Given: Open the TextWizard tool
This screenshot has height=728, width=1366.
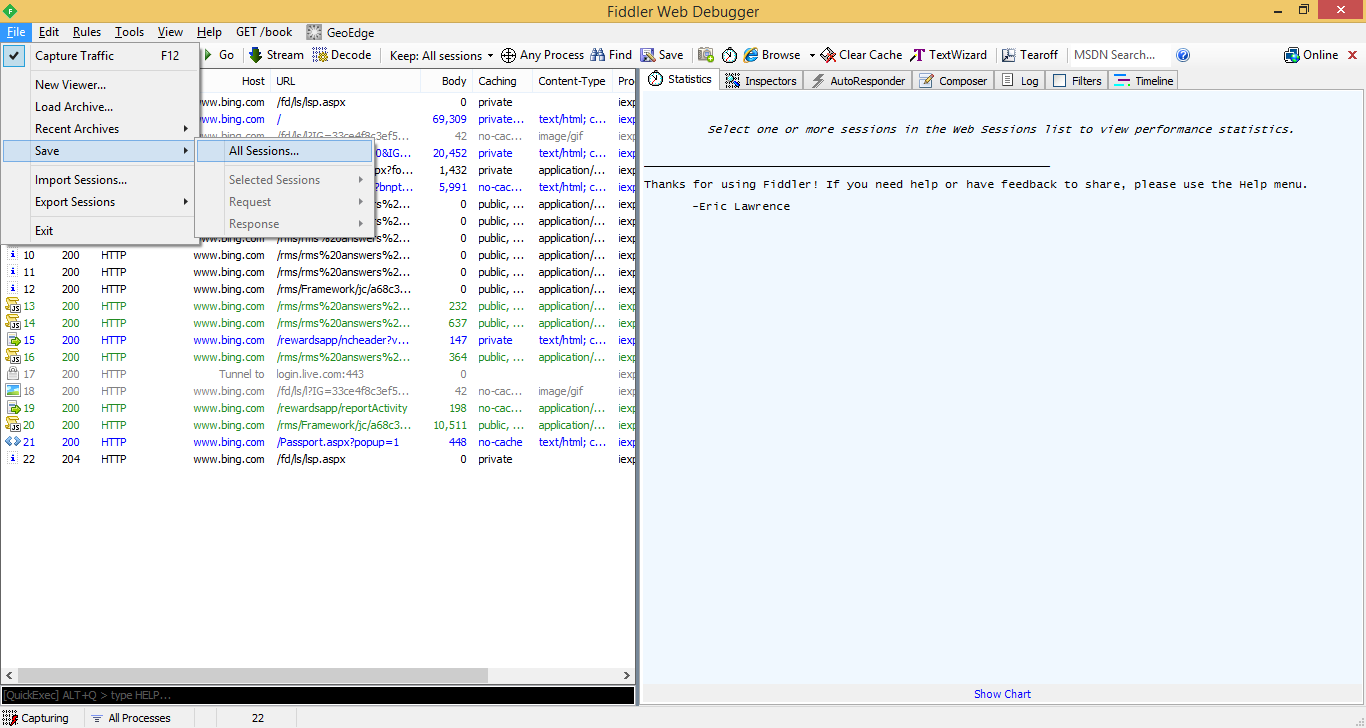Looking at the screenshot, I should coord(948,55).
